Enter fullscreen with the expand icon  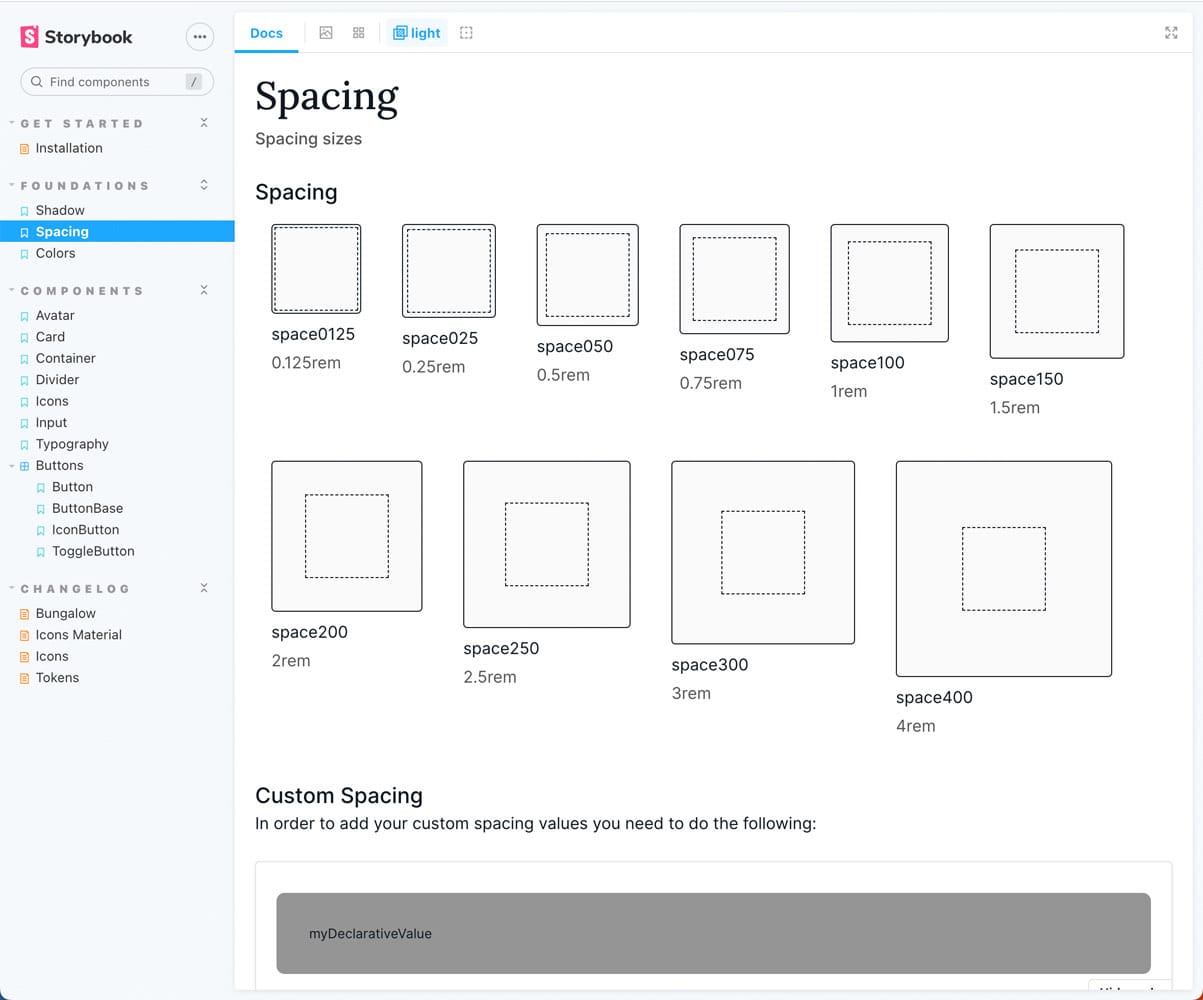click(x=1171, y=33)
